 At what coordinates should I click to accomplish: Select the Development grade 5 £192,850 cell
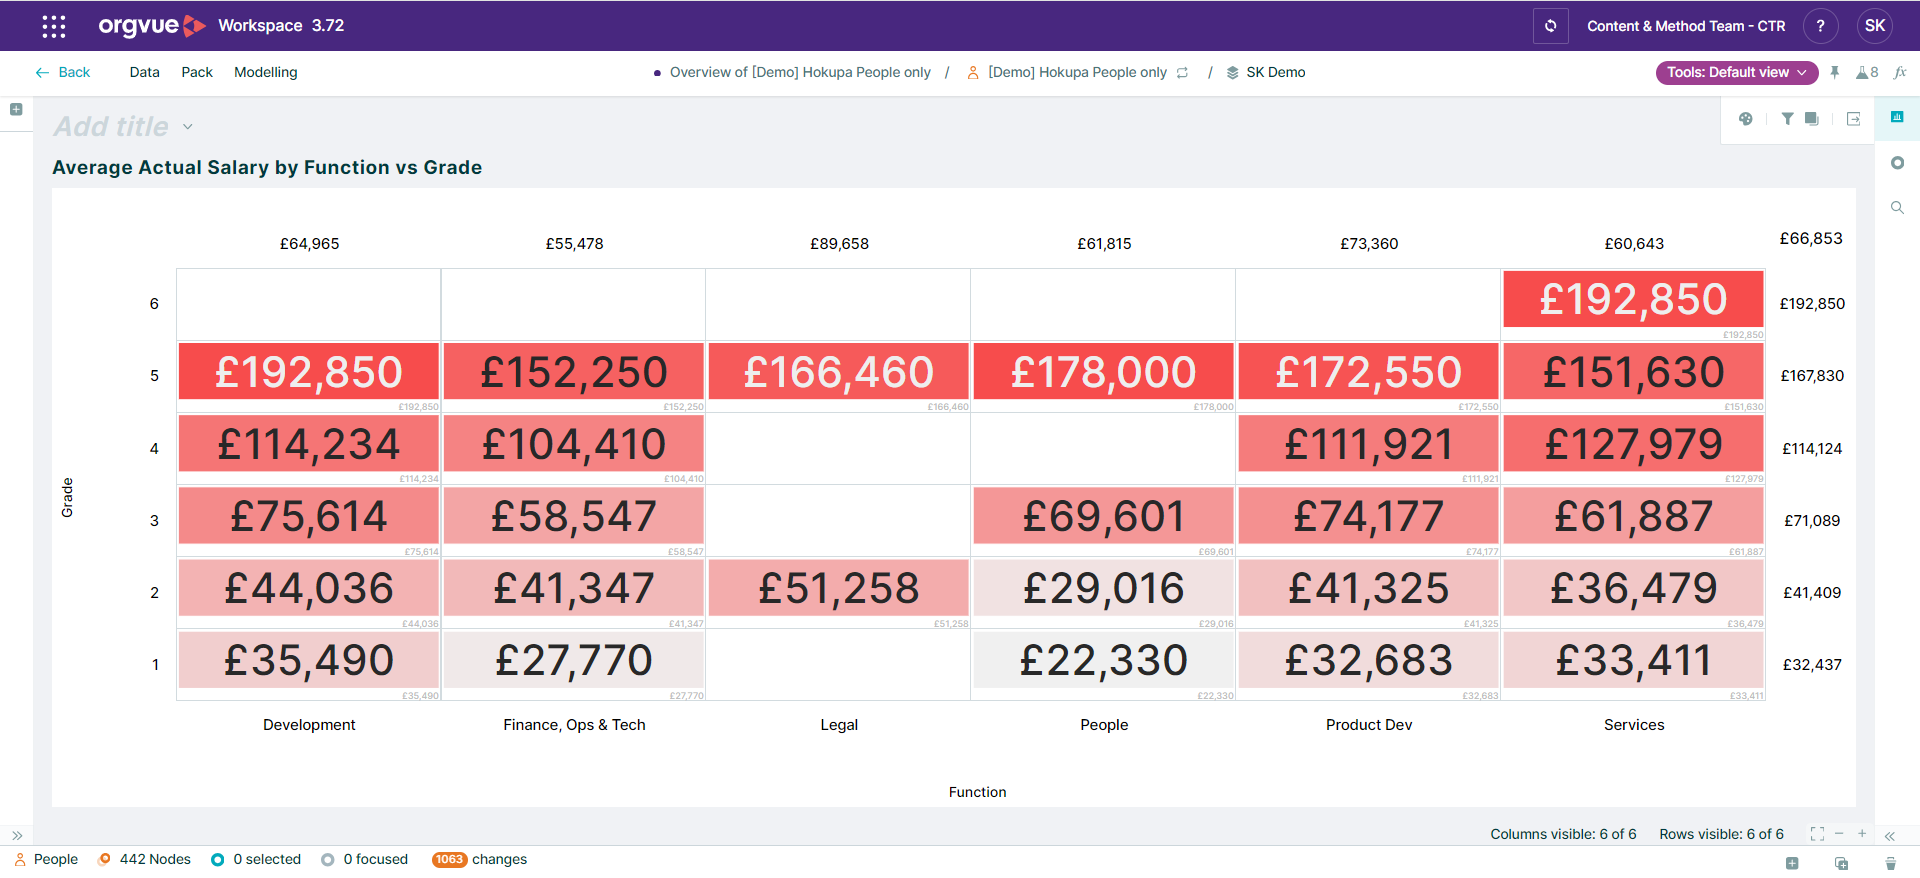point(309,372)
